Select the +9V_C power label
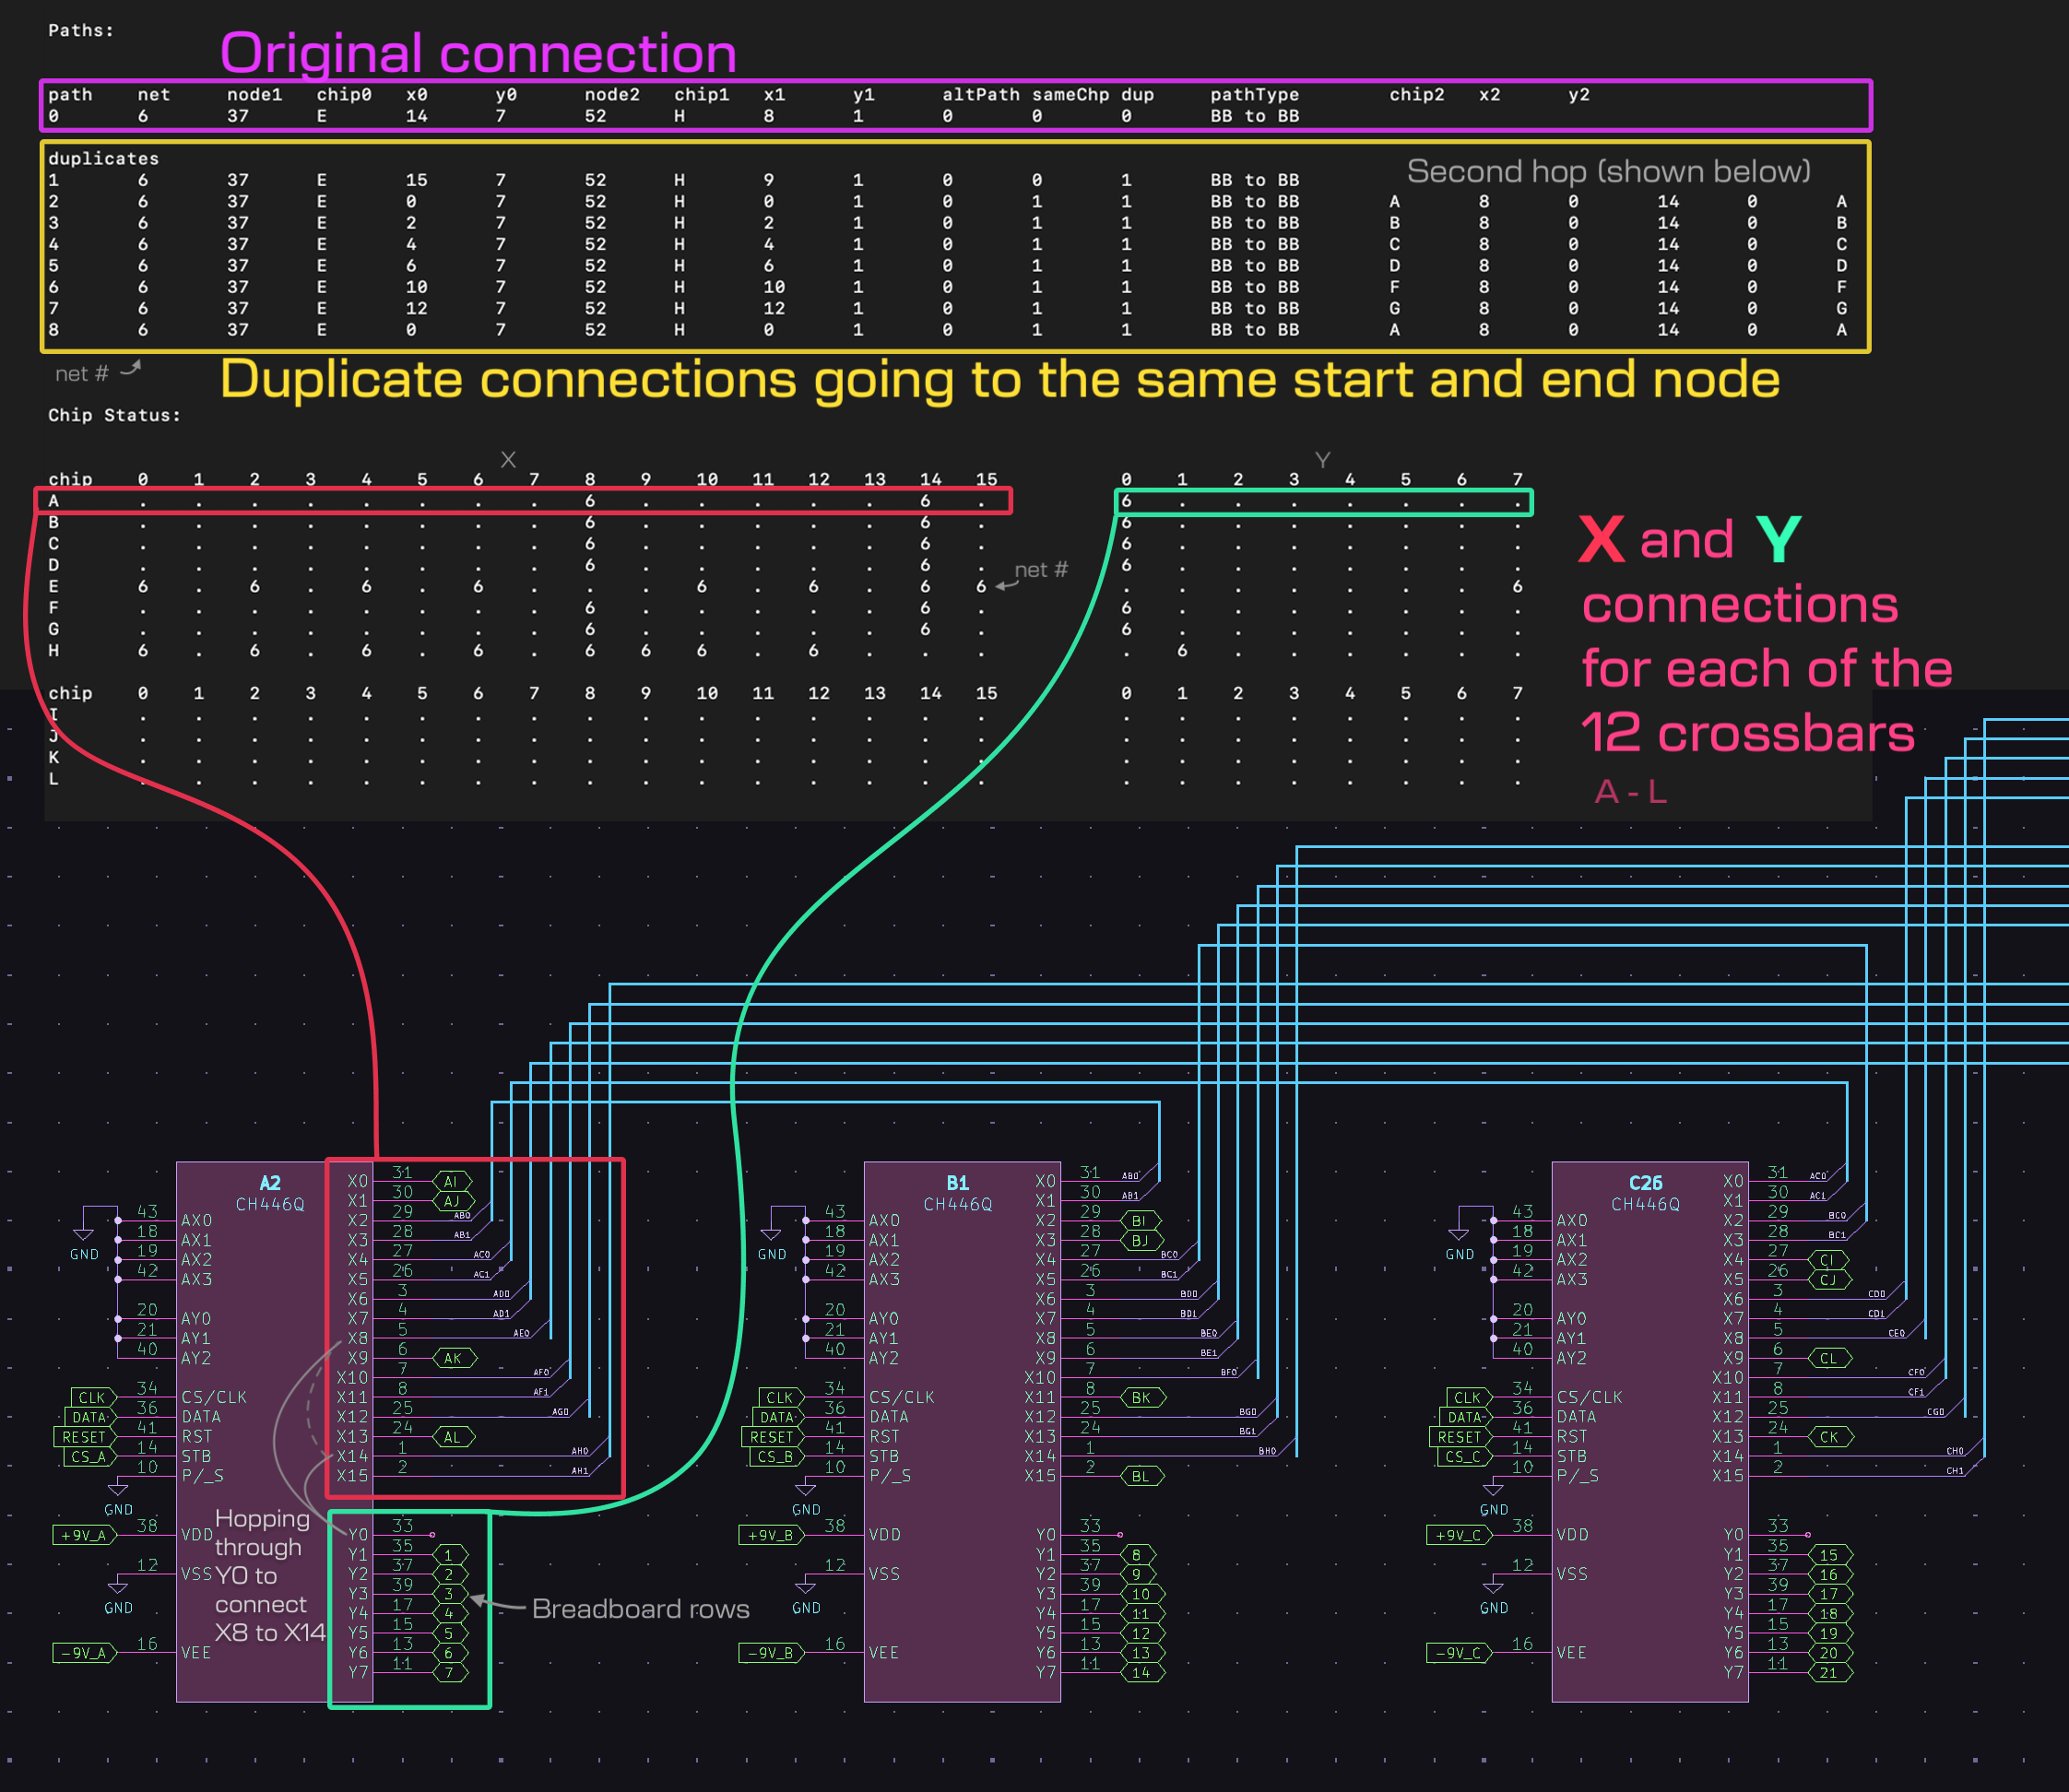 pyautogui.click(x=1459, y=1535)
